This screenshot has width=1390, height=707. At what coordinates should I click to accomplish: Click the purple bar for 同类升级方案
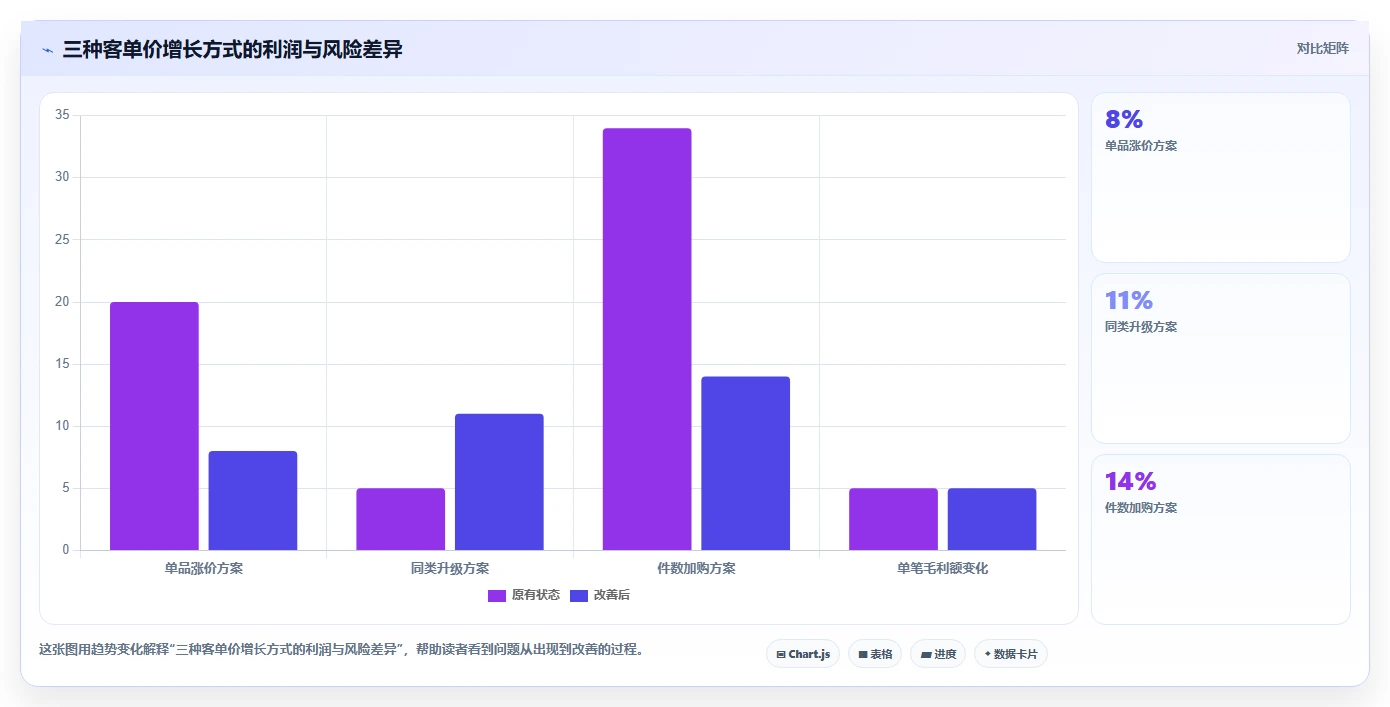401,519
